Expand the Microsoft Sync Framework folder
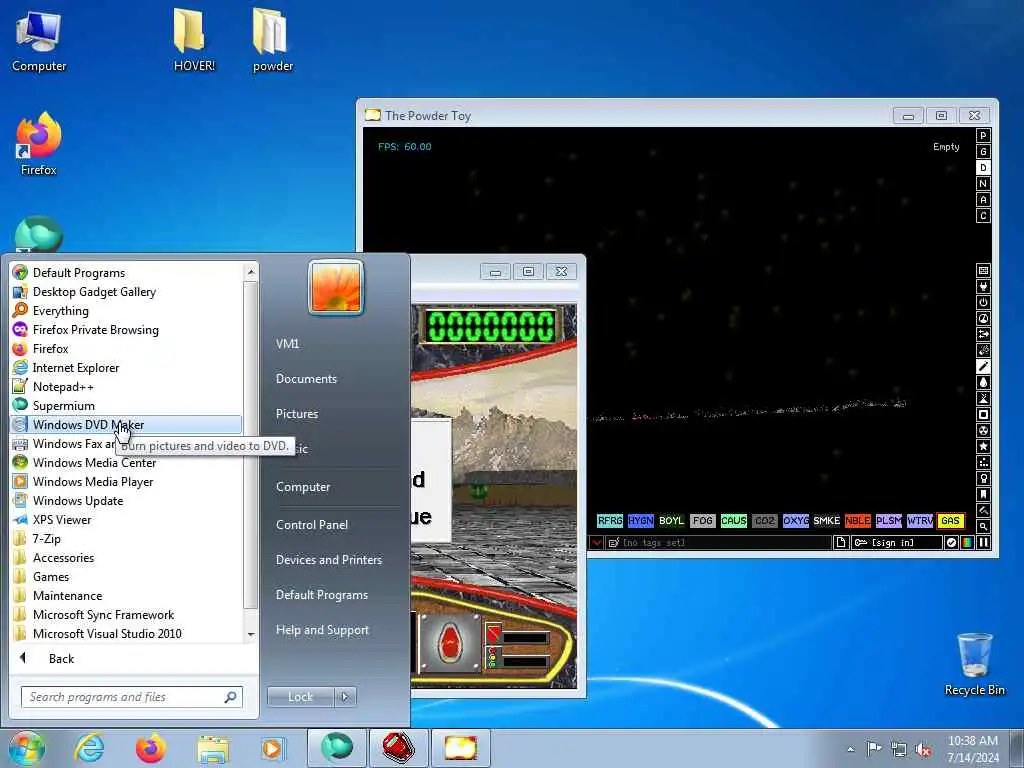This screenshot has height=768, width=1024. (126, 615)
